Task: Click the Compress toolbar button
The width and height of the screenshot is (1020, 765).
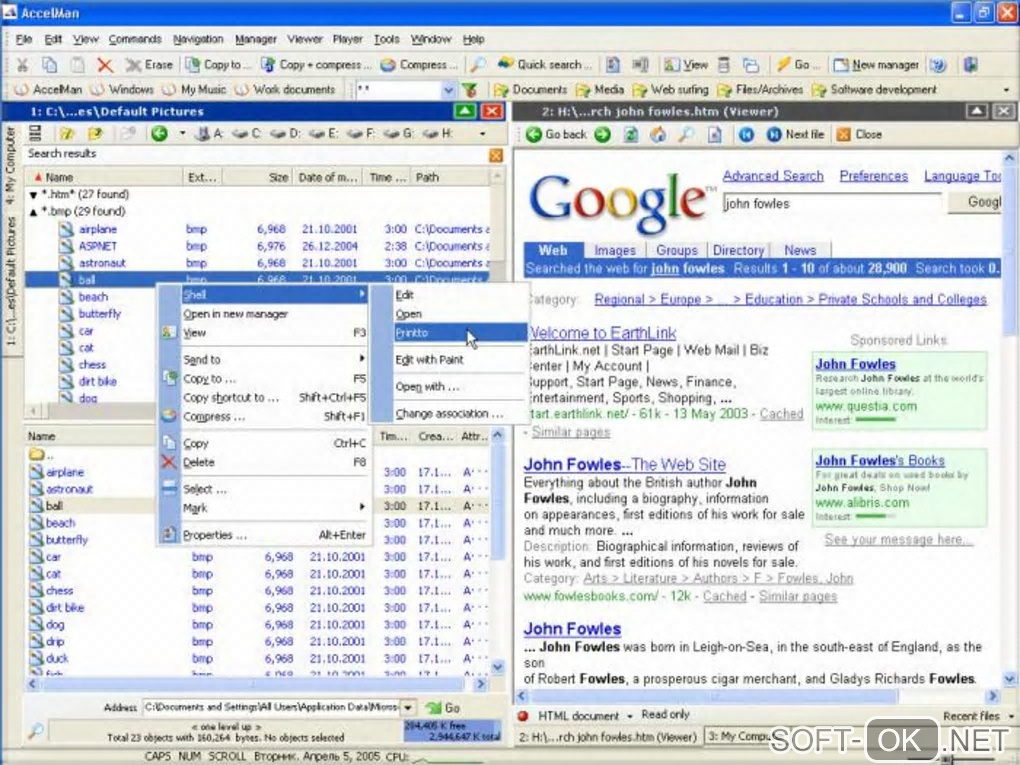Action: click(x=419, y=64)
